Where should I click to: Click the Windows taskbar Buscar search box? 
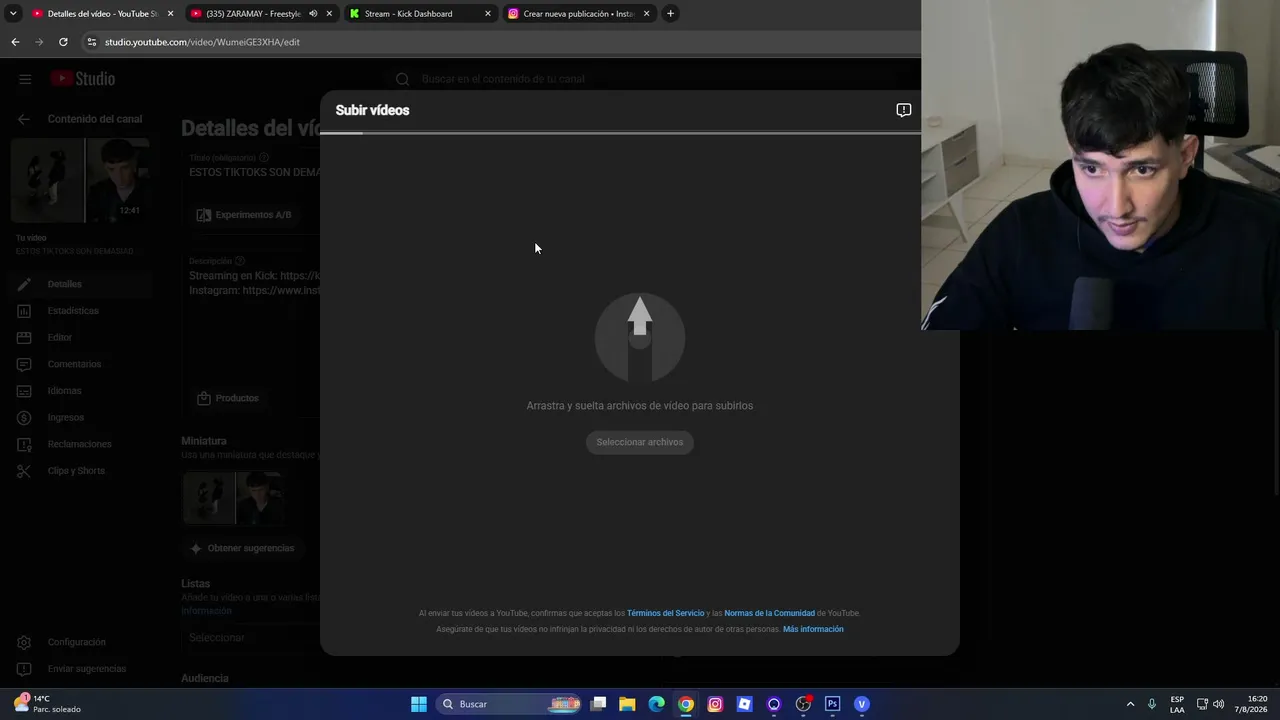tap(510, 704)
